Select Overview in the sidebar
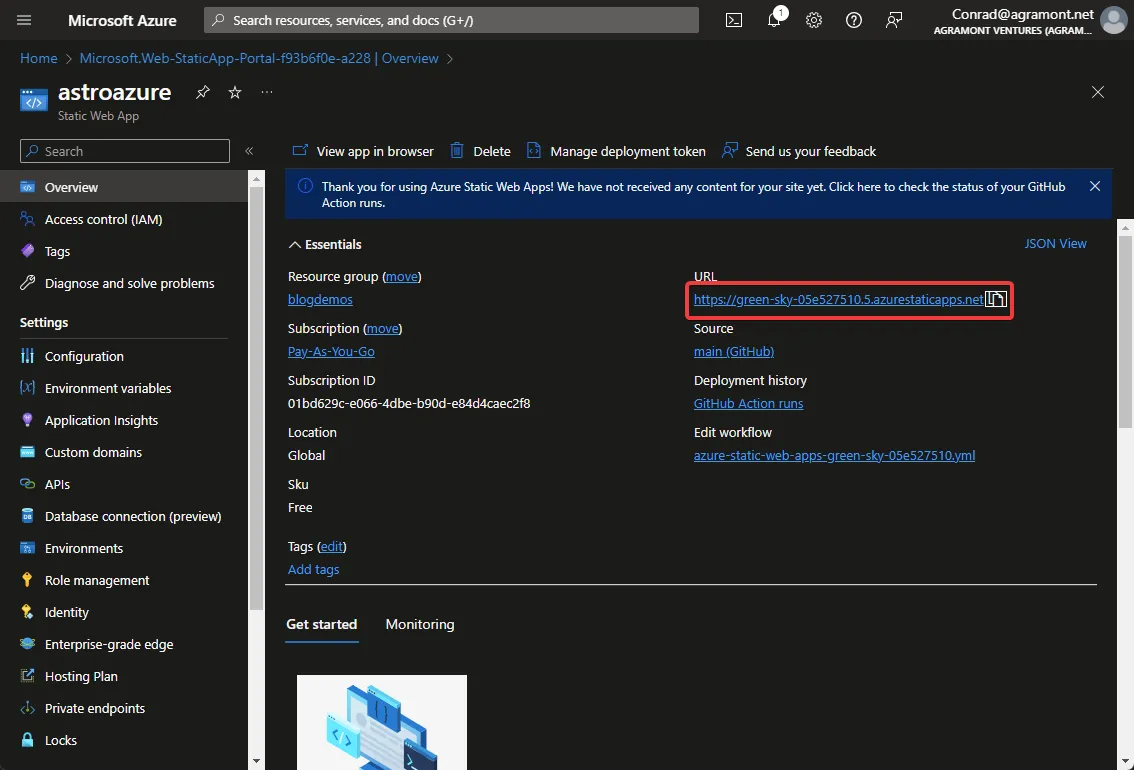1134x770 pixels. pyautogui.click(x=124, y=187)
